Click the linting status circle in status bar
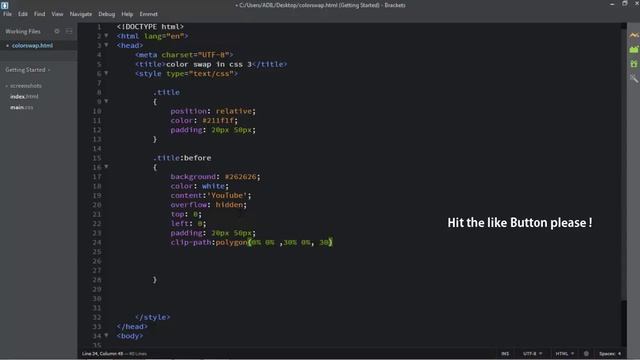This screenshot has width=640, height=360. tap(586, 353)
